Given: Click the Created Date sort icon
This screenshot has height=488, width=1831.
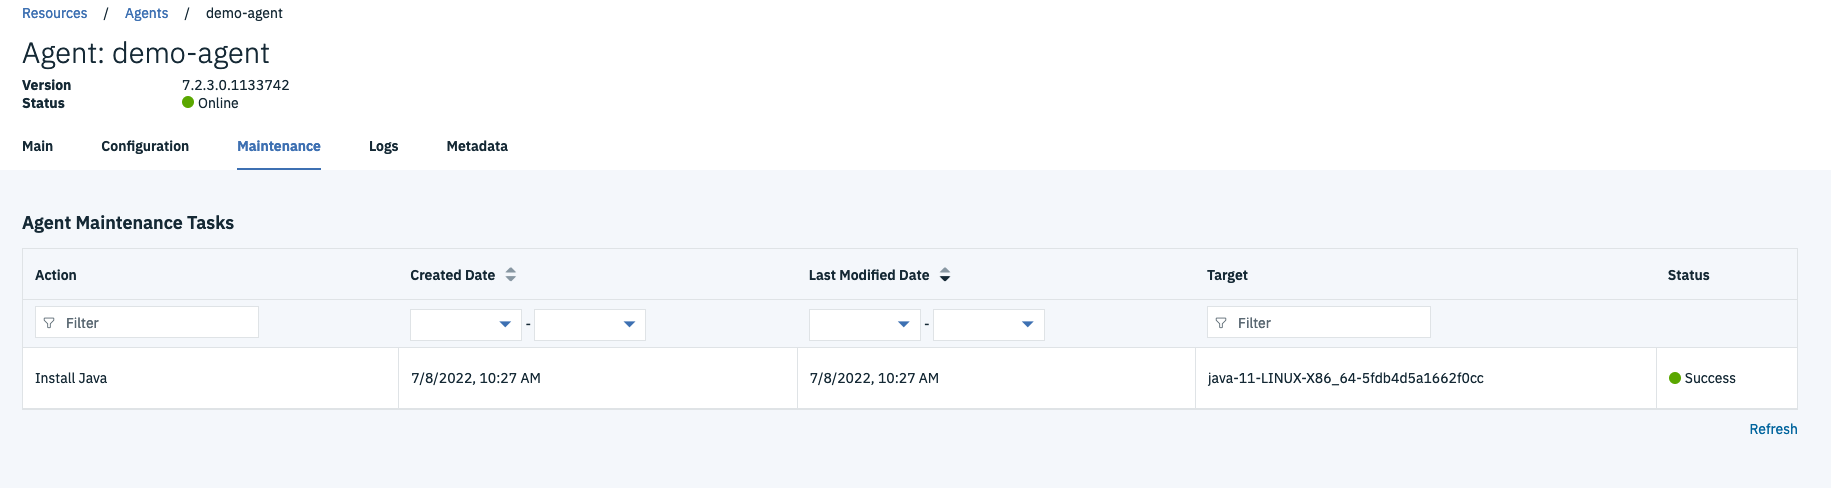Looking at the screenshot, I should (511, 275).
